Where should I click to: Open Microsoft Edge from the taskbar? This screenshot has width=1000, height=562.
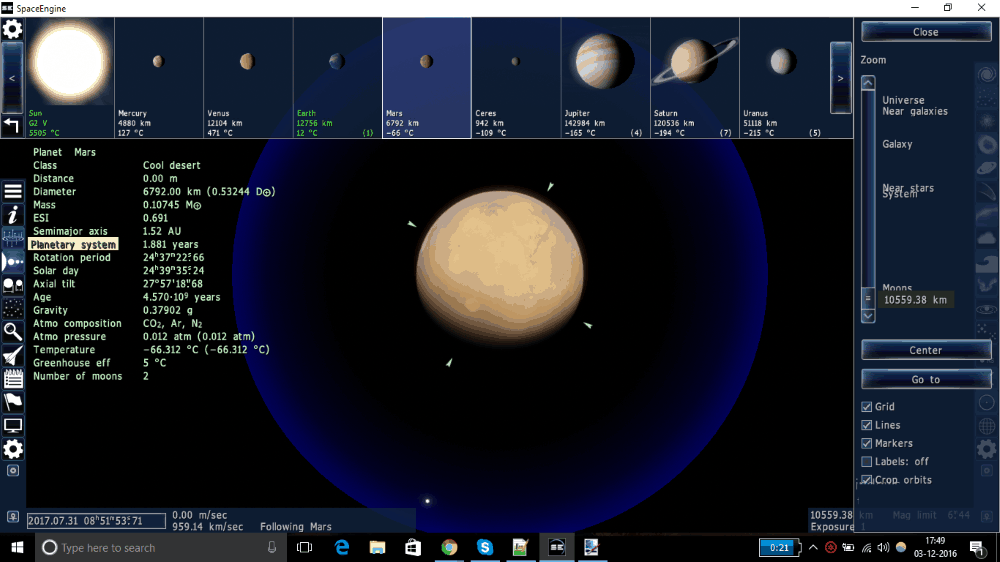click(x=342, y=547)
